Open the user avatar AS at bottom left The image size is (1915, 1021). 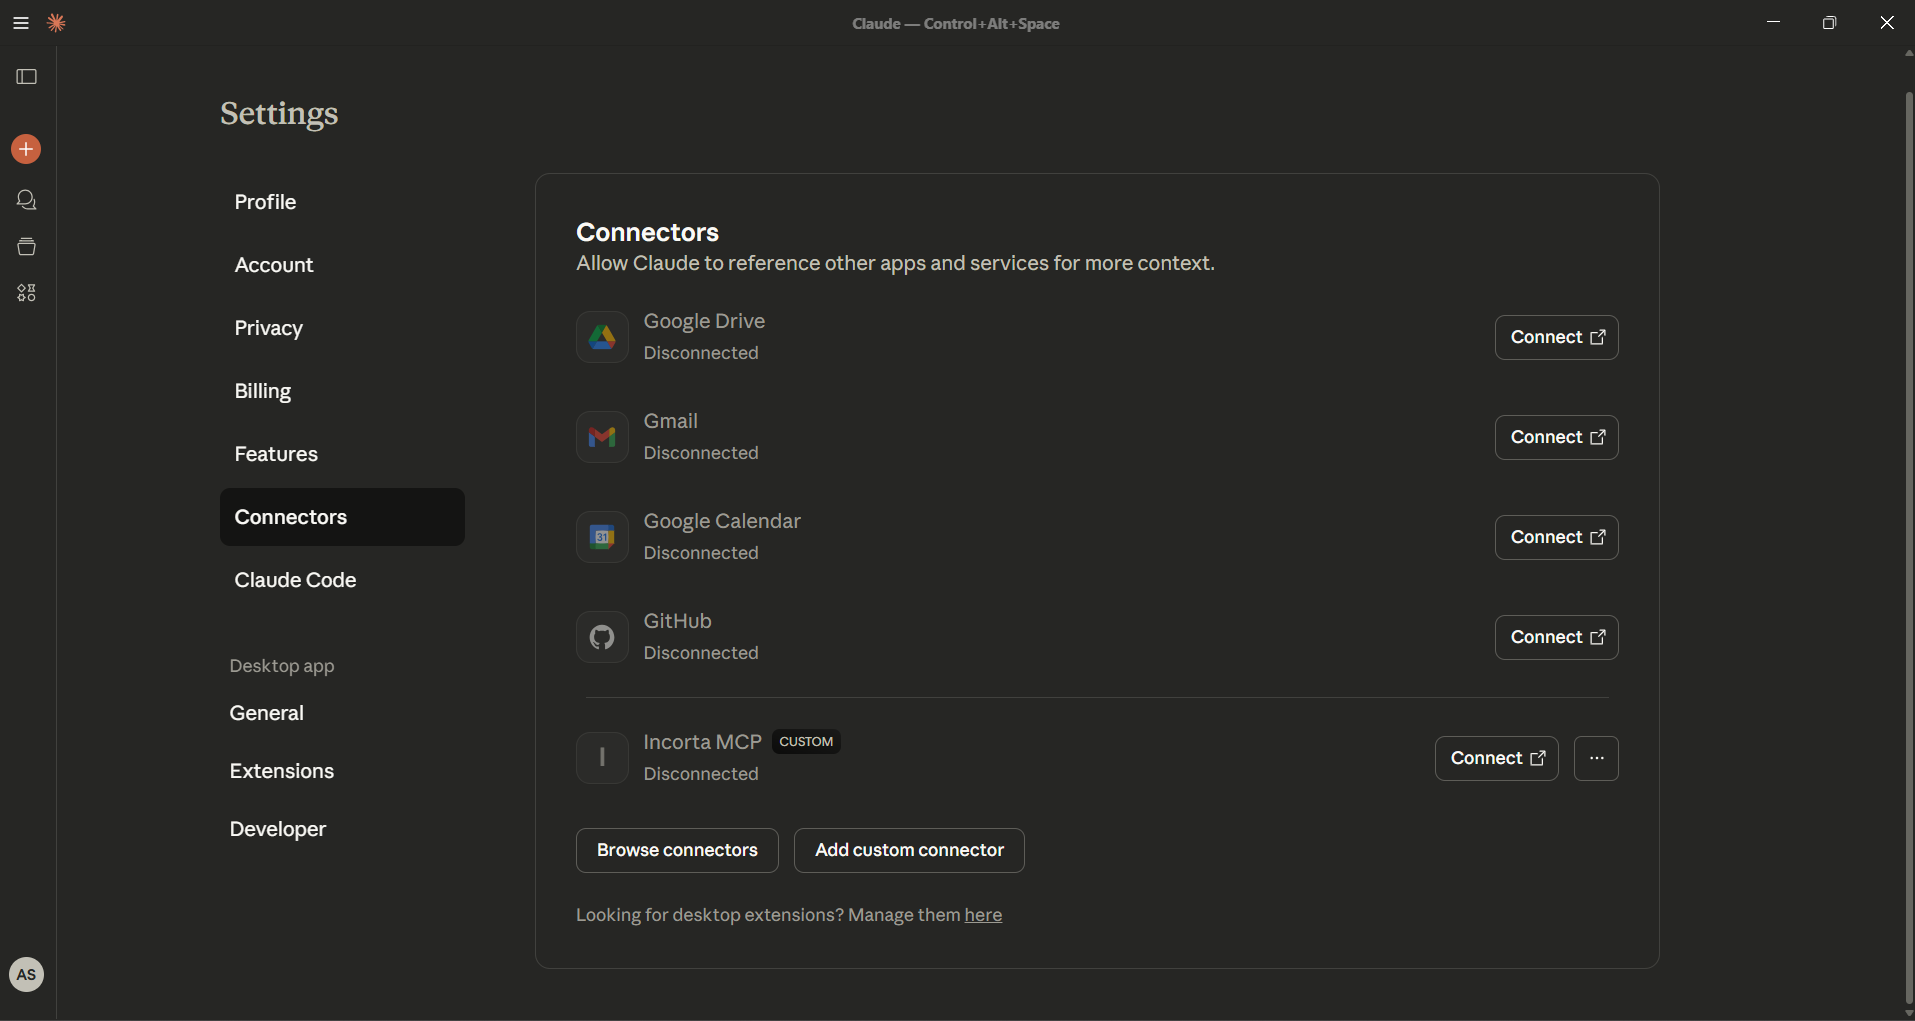[26, 974]
